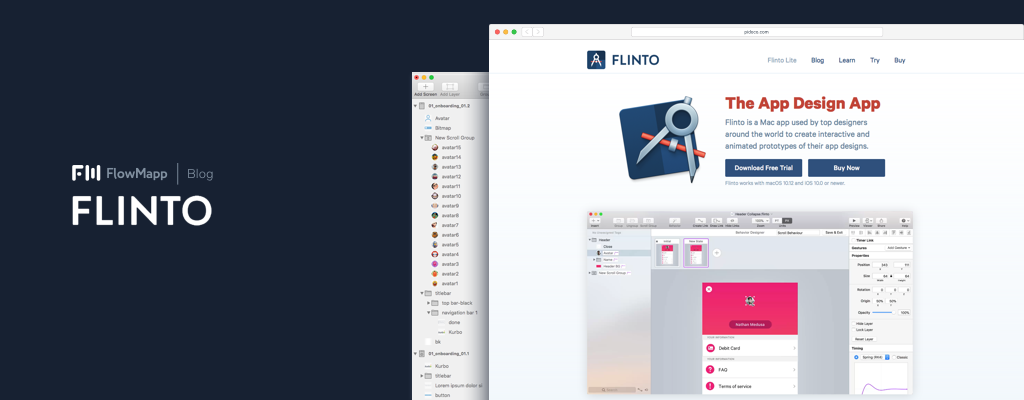1024x400 pixels.
Task: Select the New State thumbnail
Action: [696, 253]
